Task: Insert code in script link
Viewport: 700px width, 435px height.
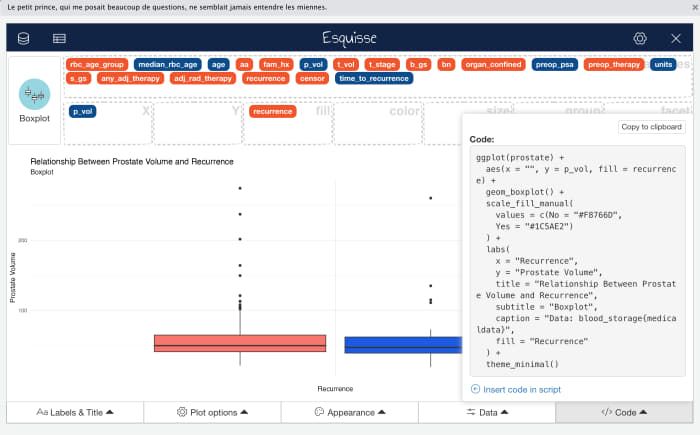Action: 521,389
